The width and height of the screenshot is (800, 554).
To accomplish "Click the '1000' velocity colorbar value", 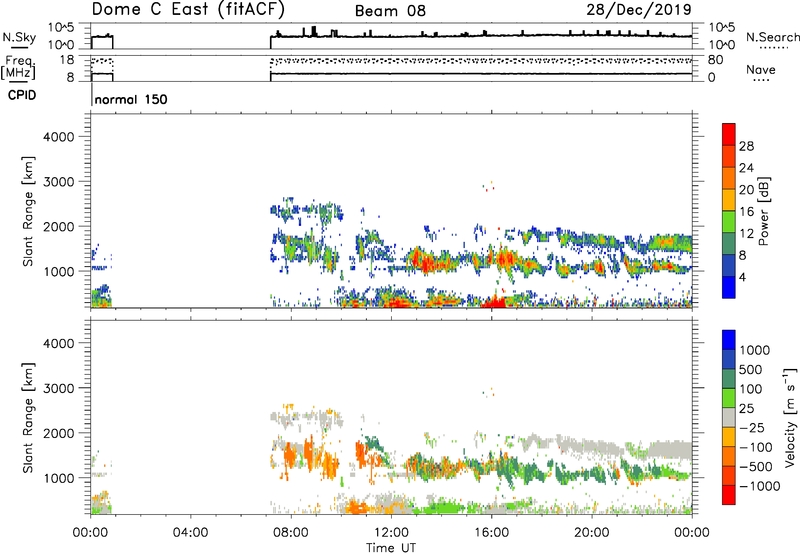I will pyautogui.click(x=755, y=350).
